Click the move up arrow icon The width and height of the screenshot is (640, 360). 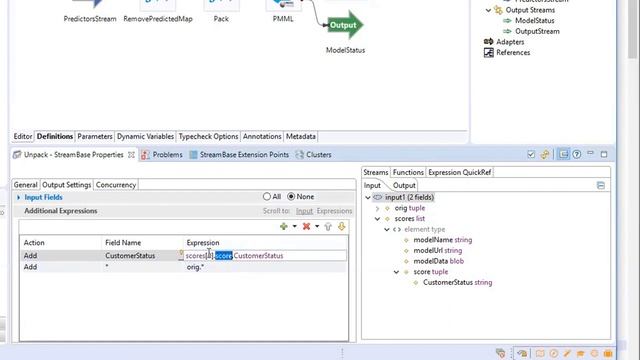(328, 227)
